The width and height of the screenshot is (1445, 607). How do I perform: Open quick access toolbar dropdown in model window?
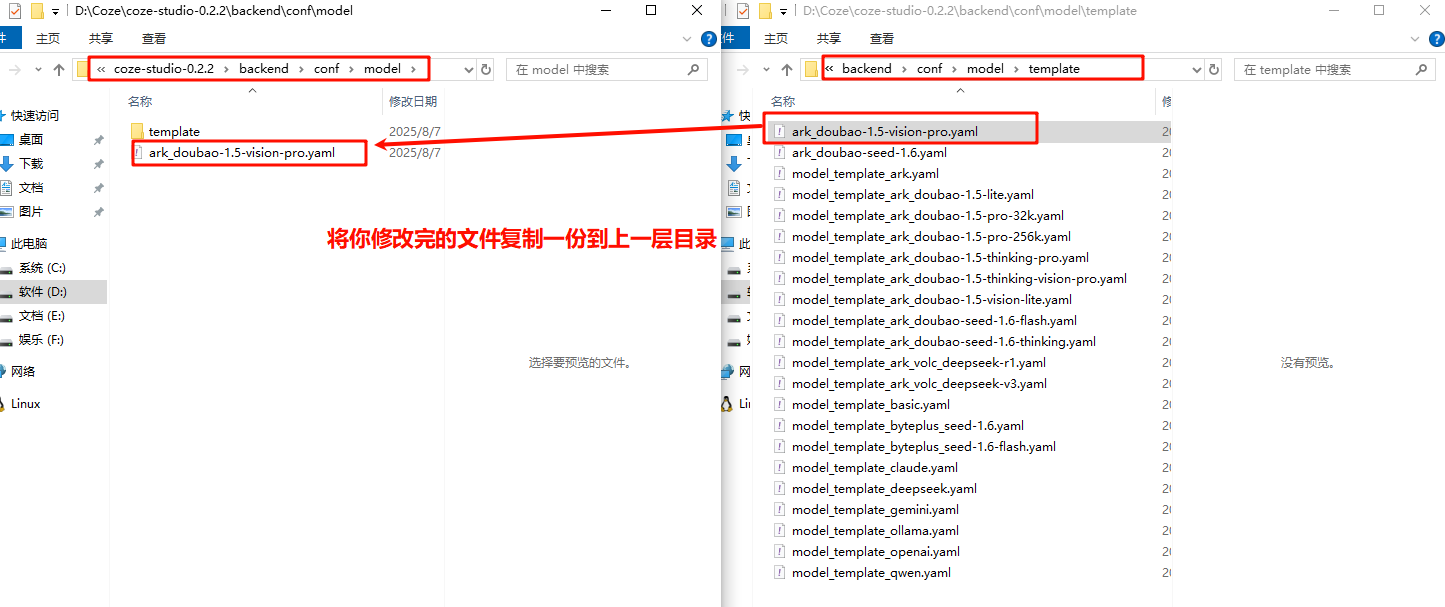pos(57,11)
